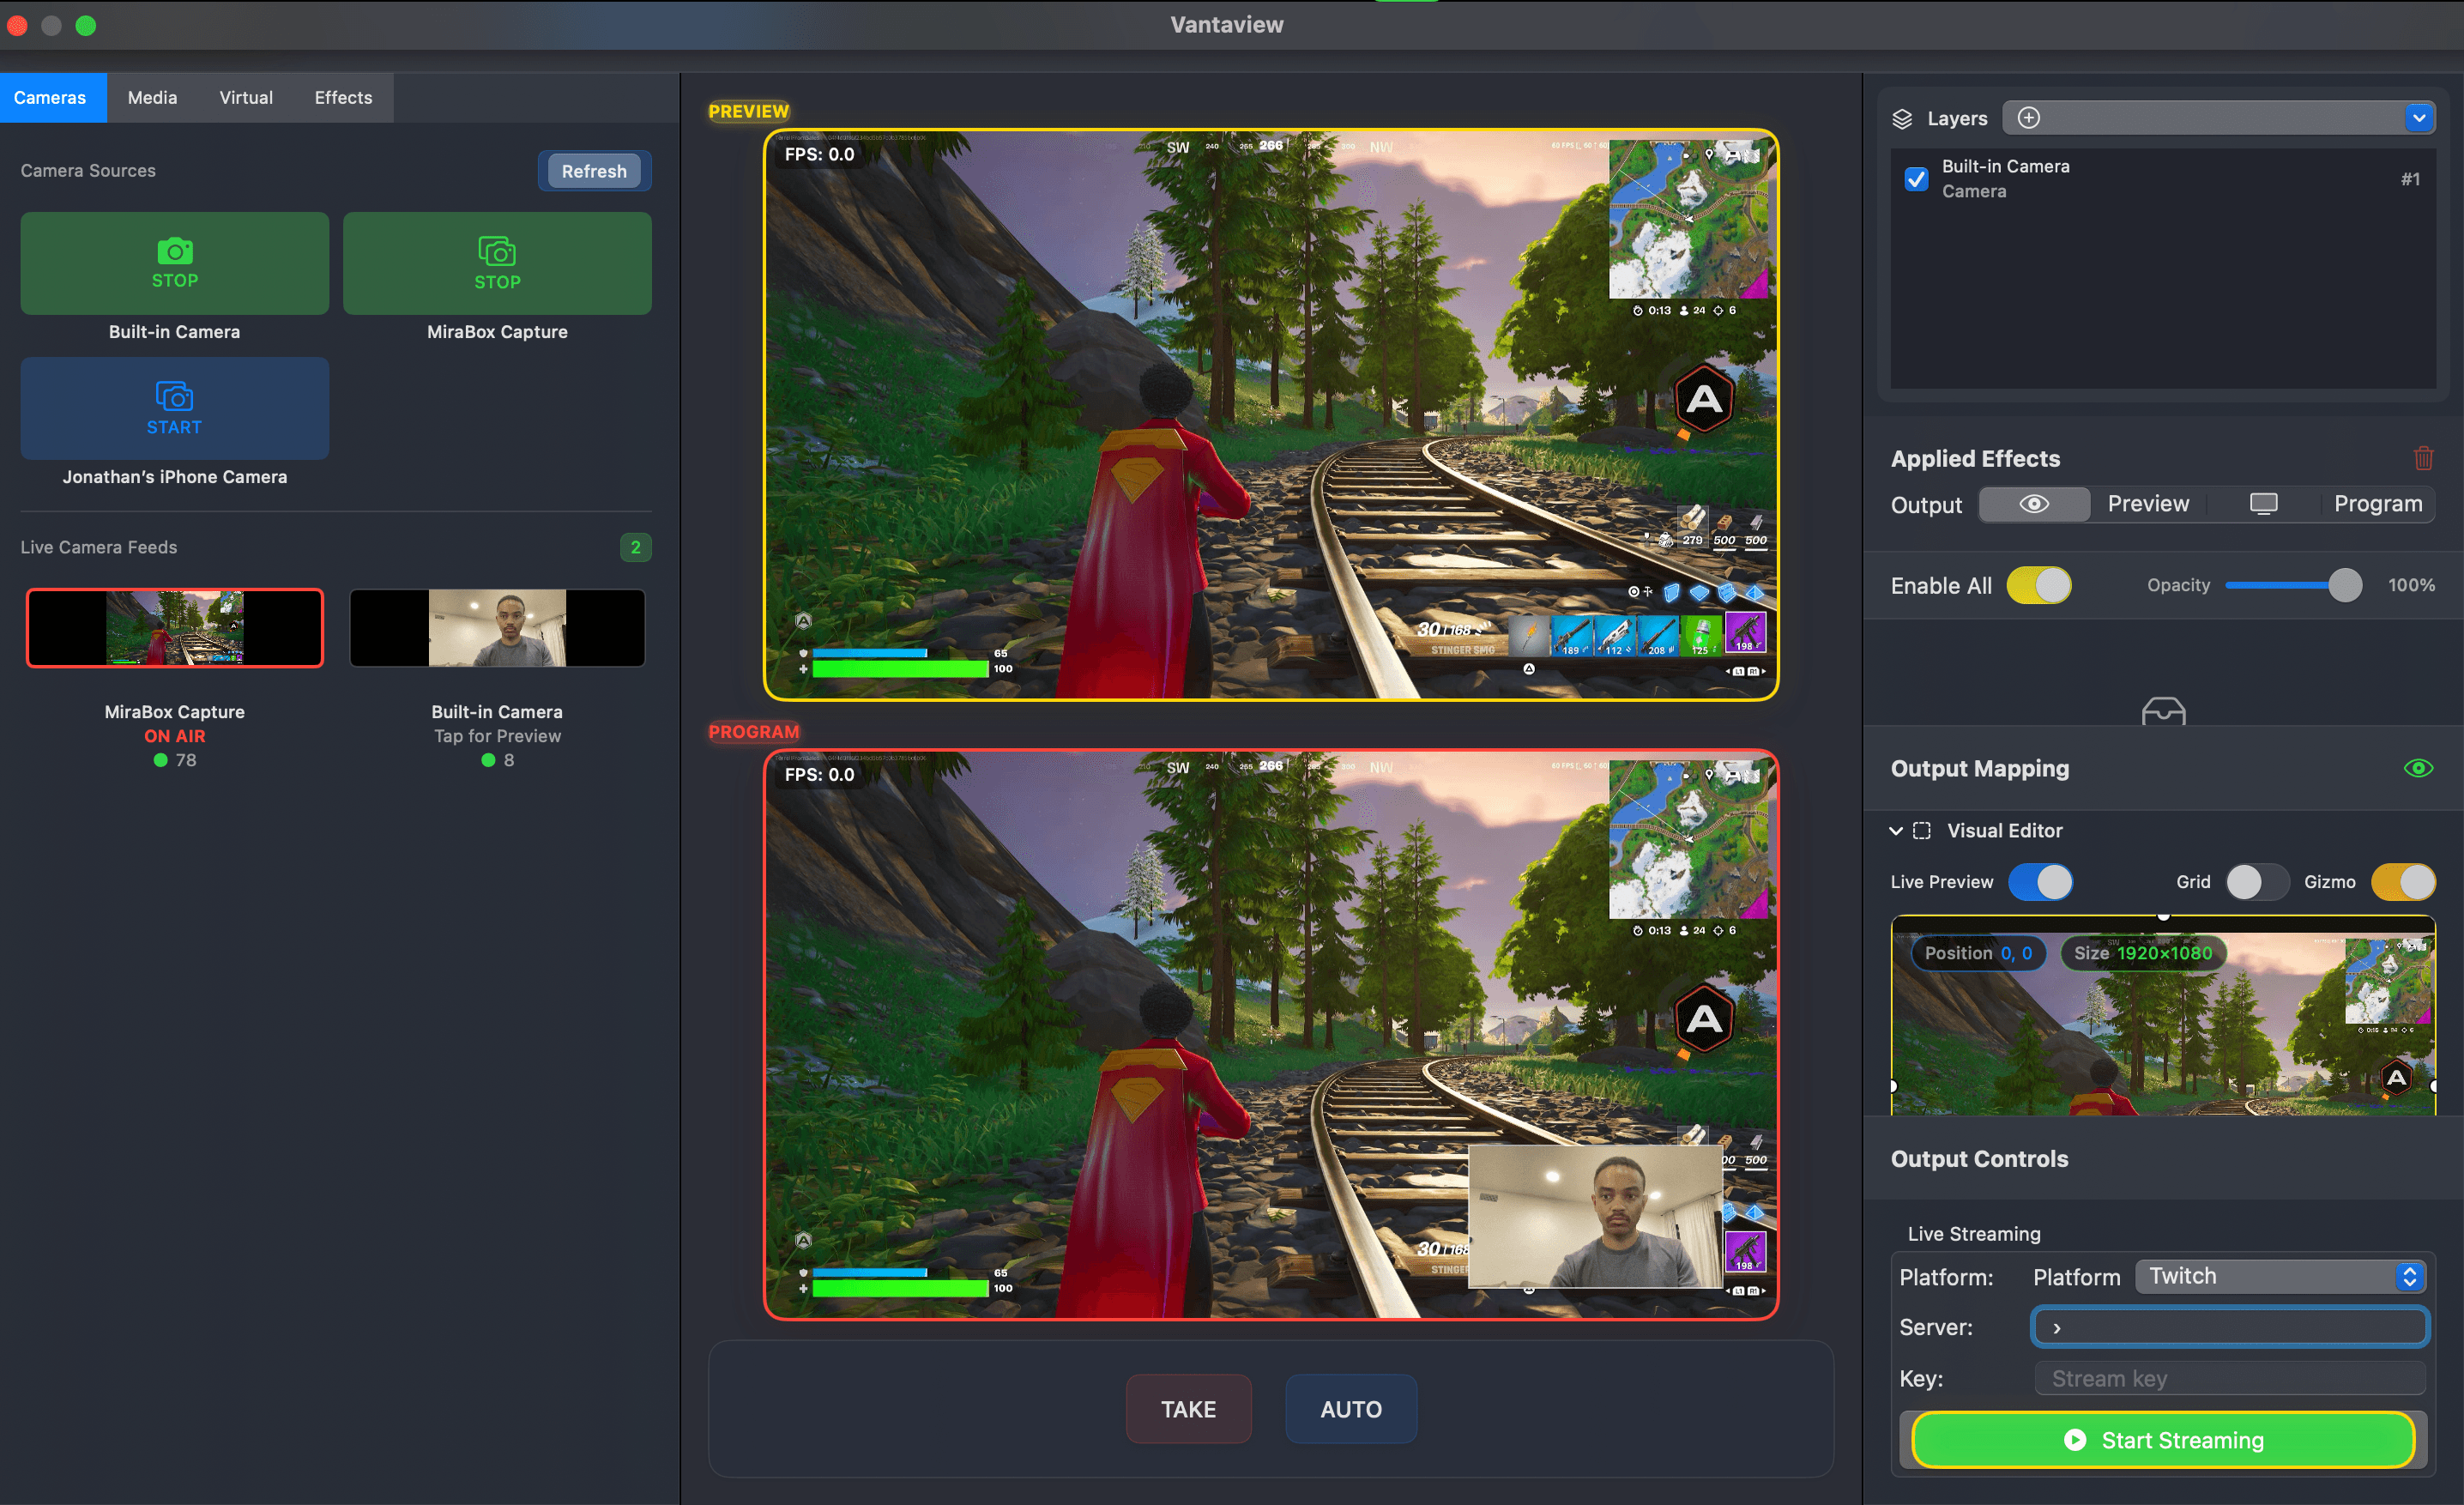Open the Effects tab
This screenshot has height=1505, width=2464.
(342, 97)
